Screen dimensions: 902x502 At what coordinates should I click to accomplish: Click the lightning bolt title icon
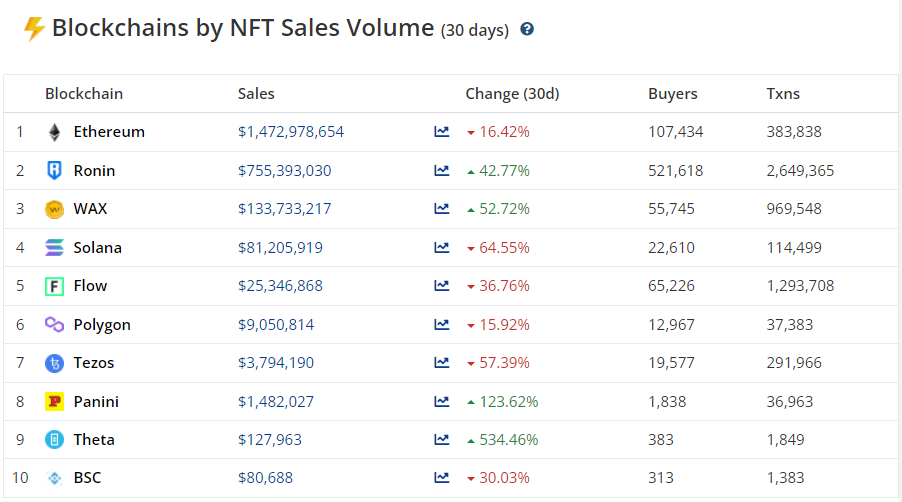pos(34,28)
